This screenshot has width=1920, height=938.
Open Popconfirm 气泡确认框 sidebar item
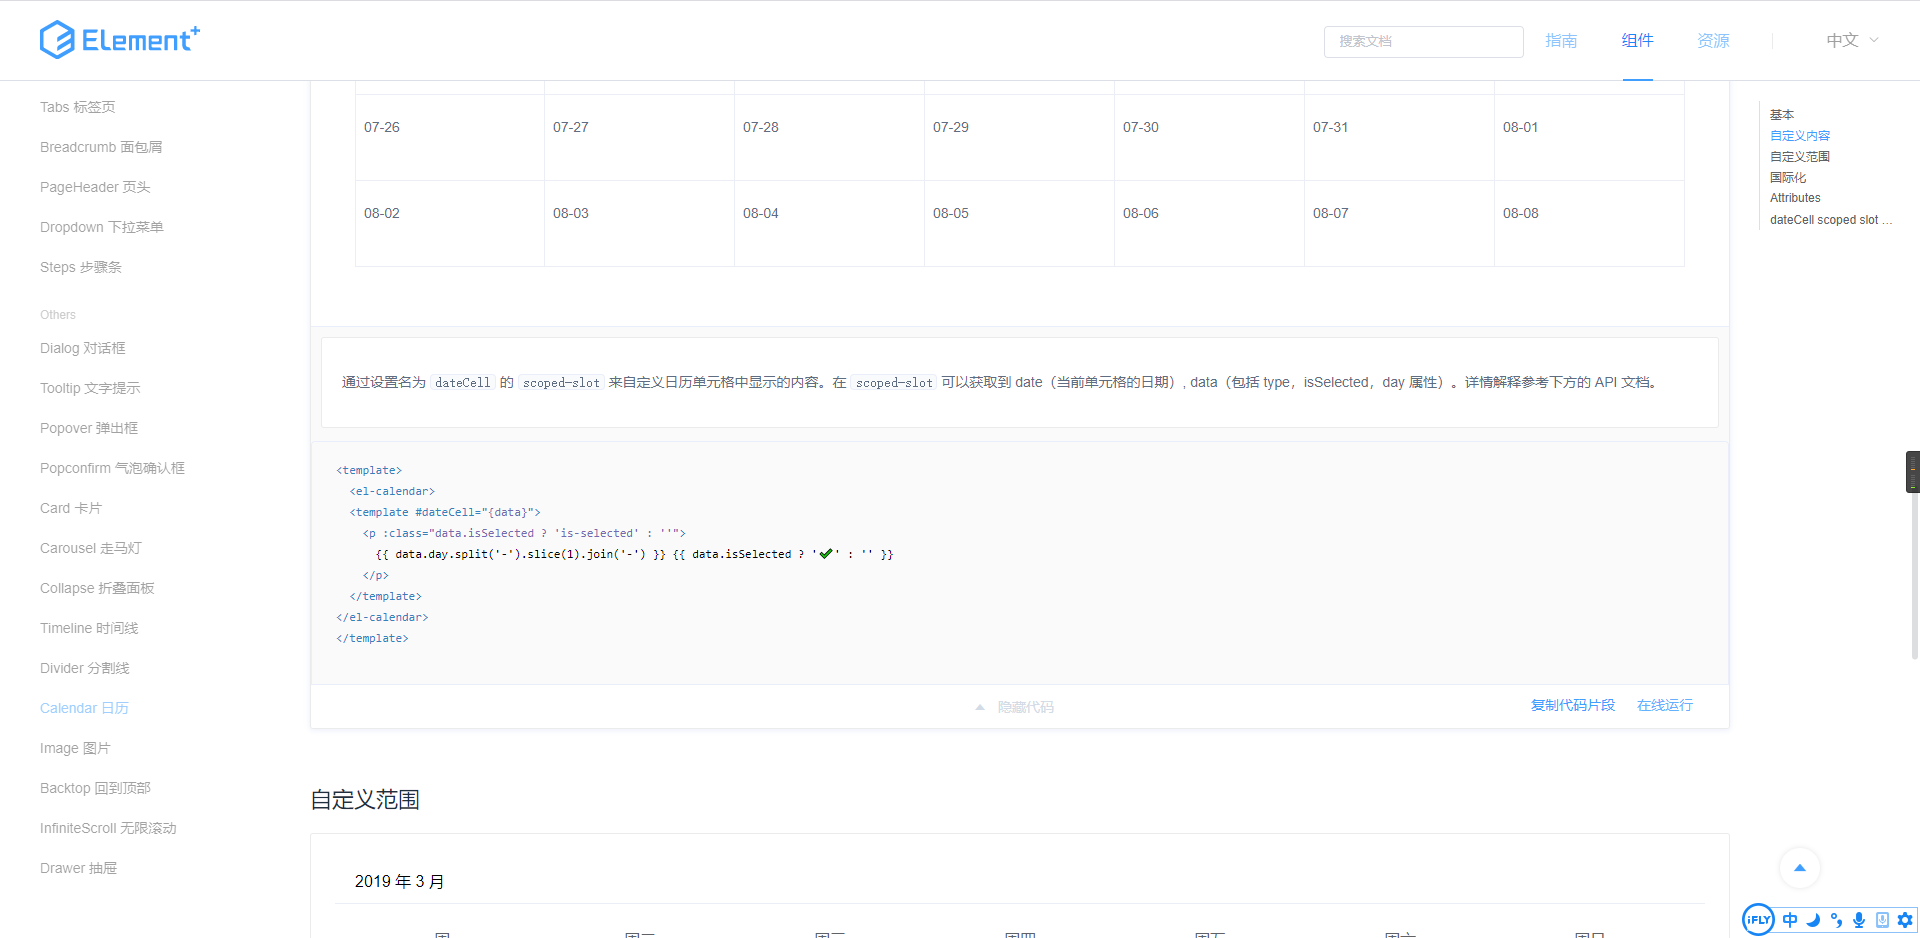click(112, 468)
